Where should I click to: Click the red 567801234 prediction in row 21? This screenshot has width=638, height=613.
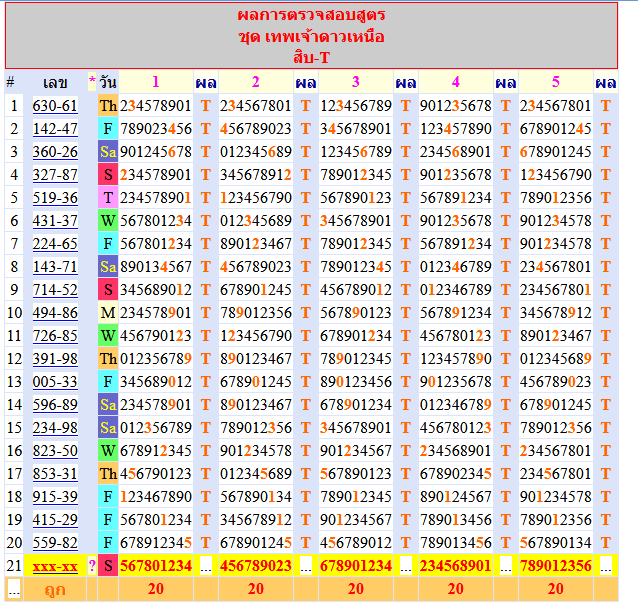pos(155,566)
